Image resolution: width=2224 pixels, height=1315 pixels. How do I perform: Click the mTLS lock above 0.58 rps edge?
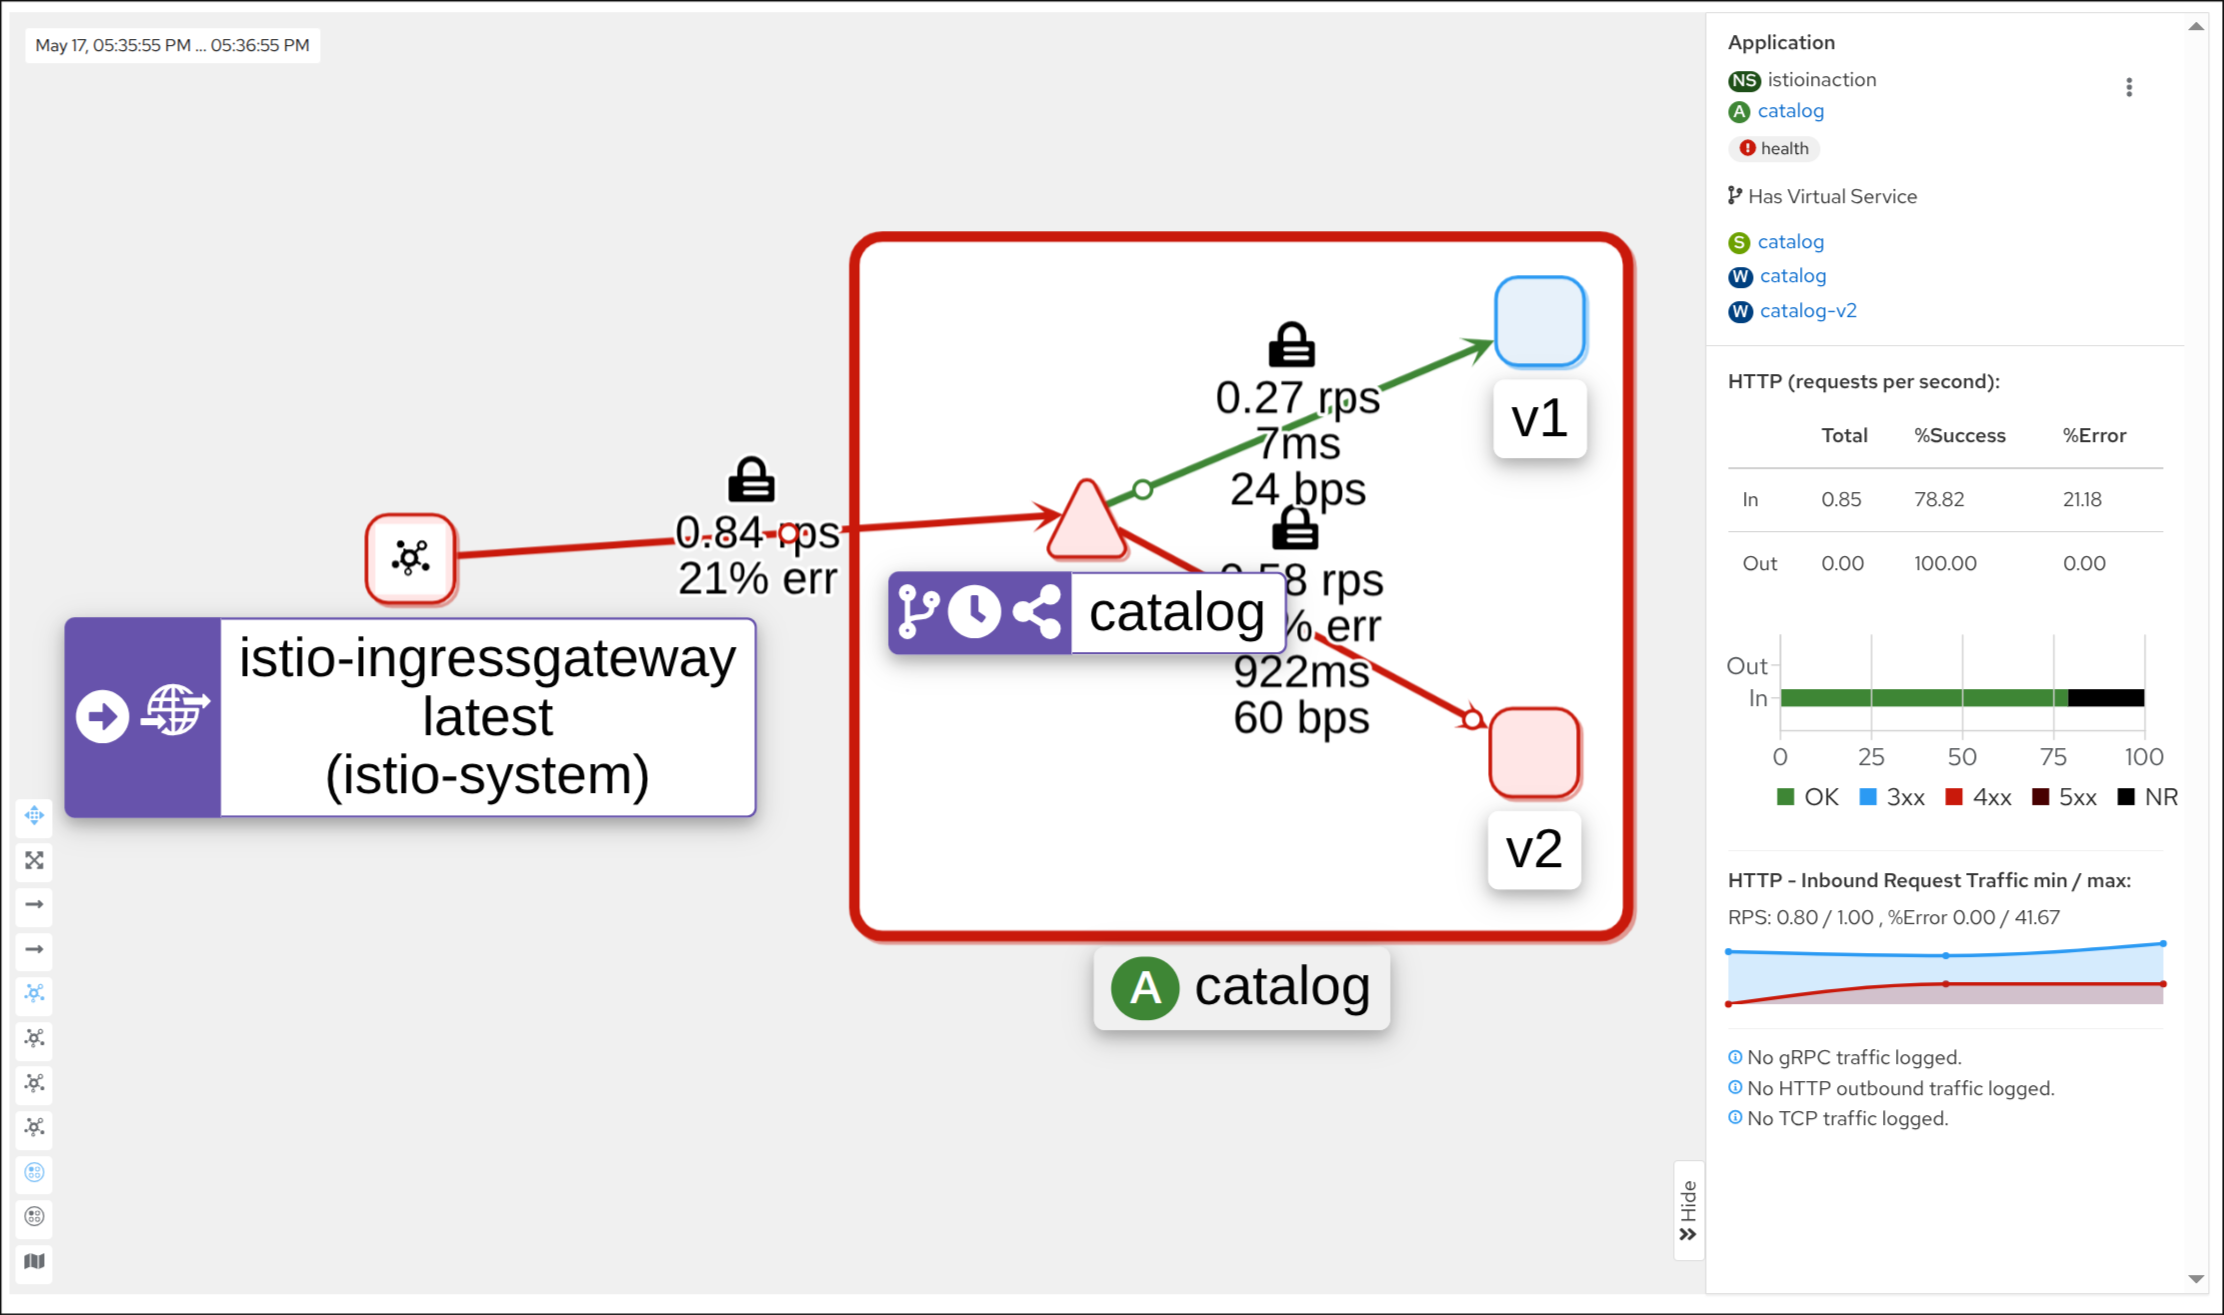click(1295, 528)
